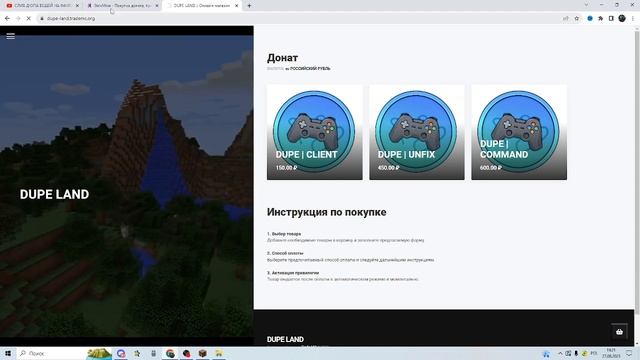Open the yellow folder icon on taskbar

(219, 353)
